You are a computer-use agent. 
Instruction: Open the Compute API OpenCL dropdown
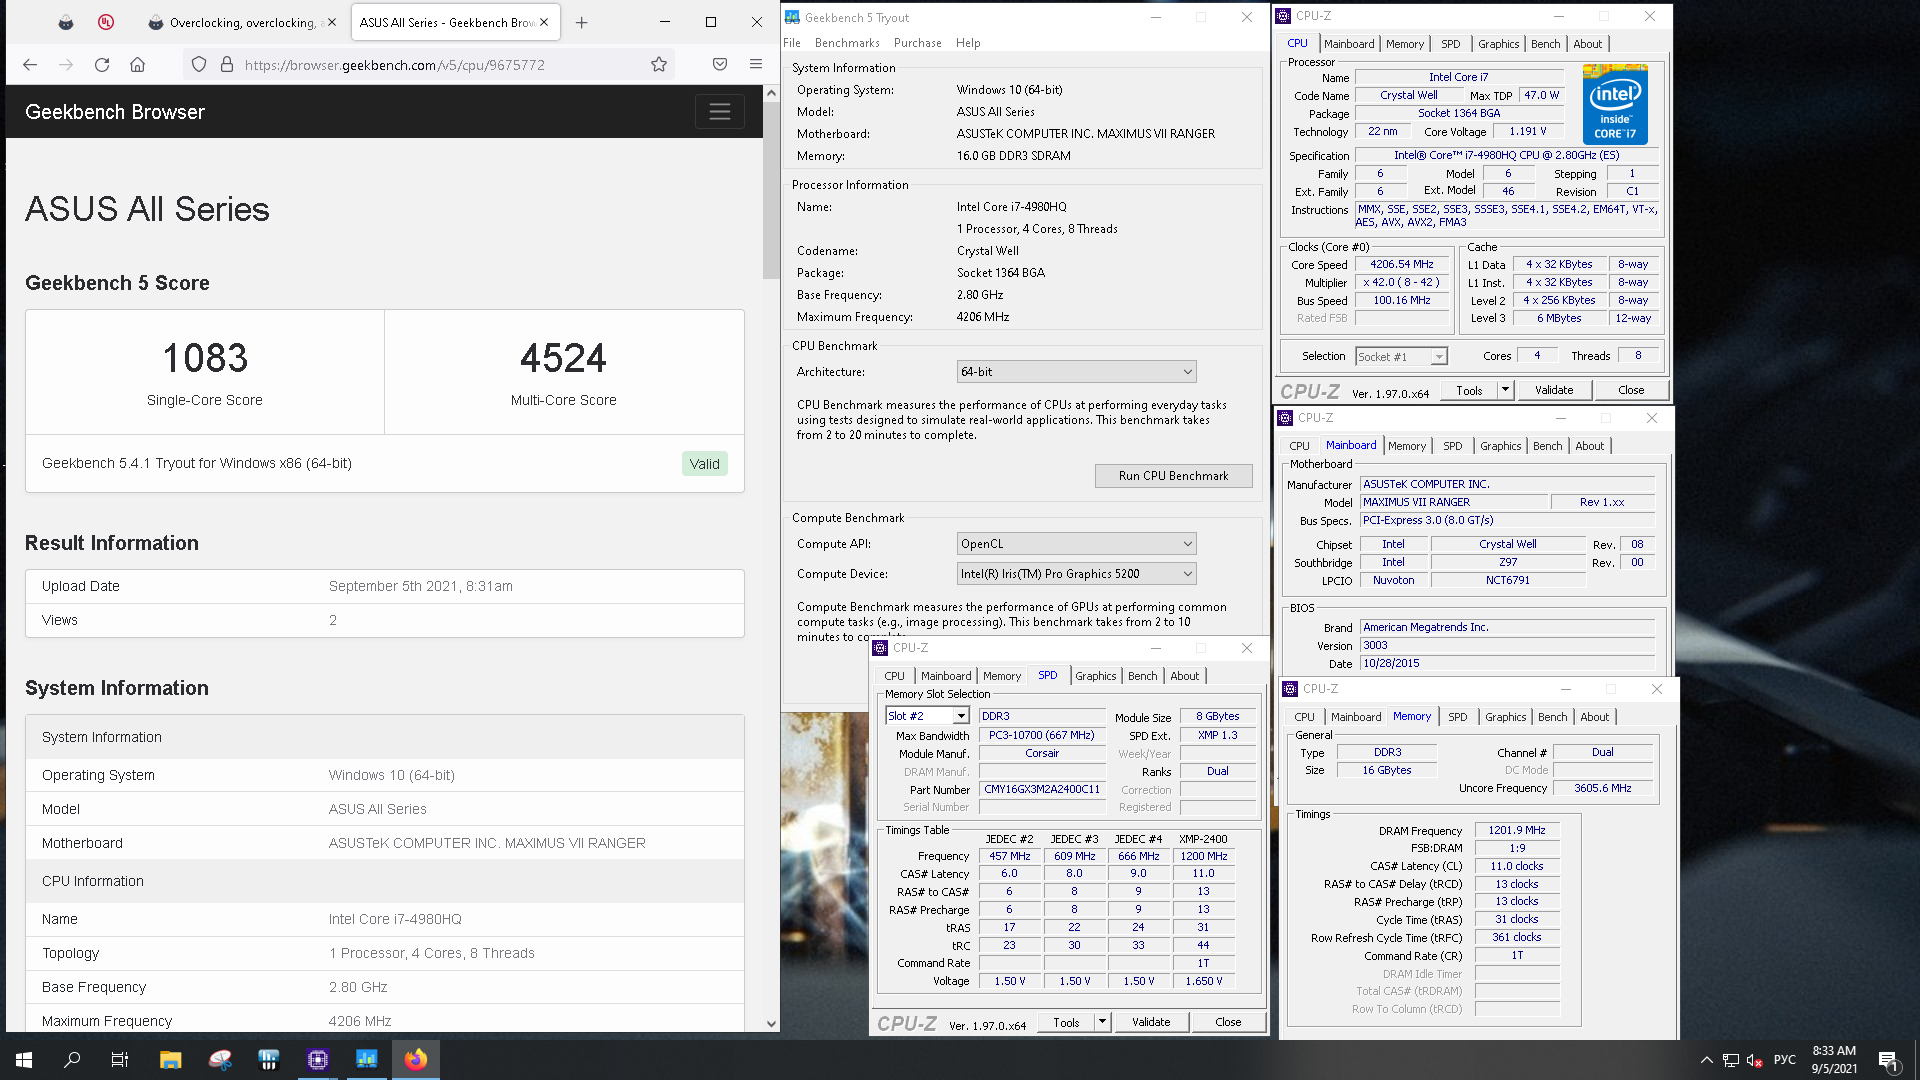pos(1076,544)
